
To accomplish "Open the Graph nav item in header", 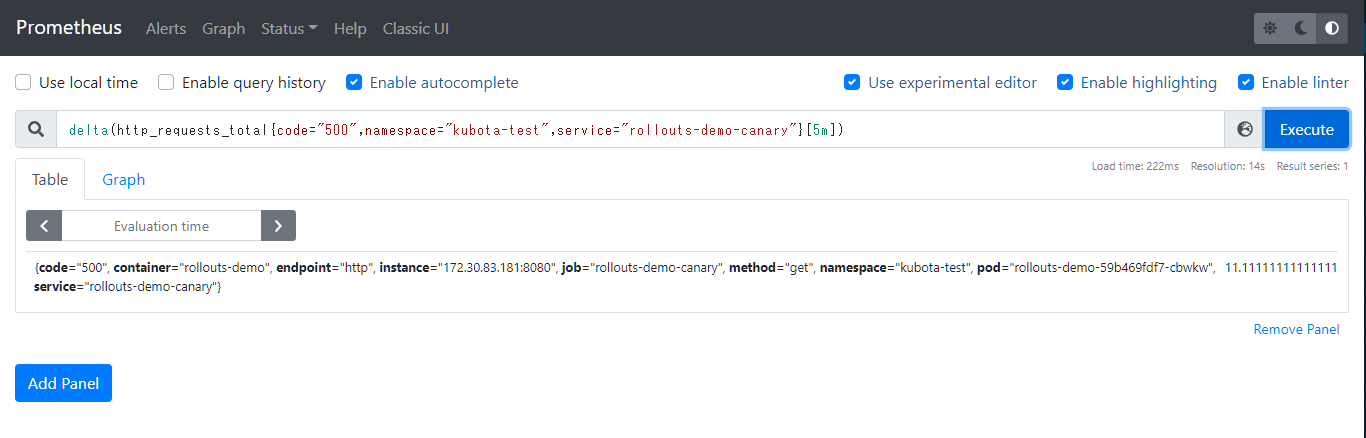I will pyautogui.click(x=223, y=28).
